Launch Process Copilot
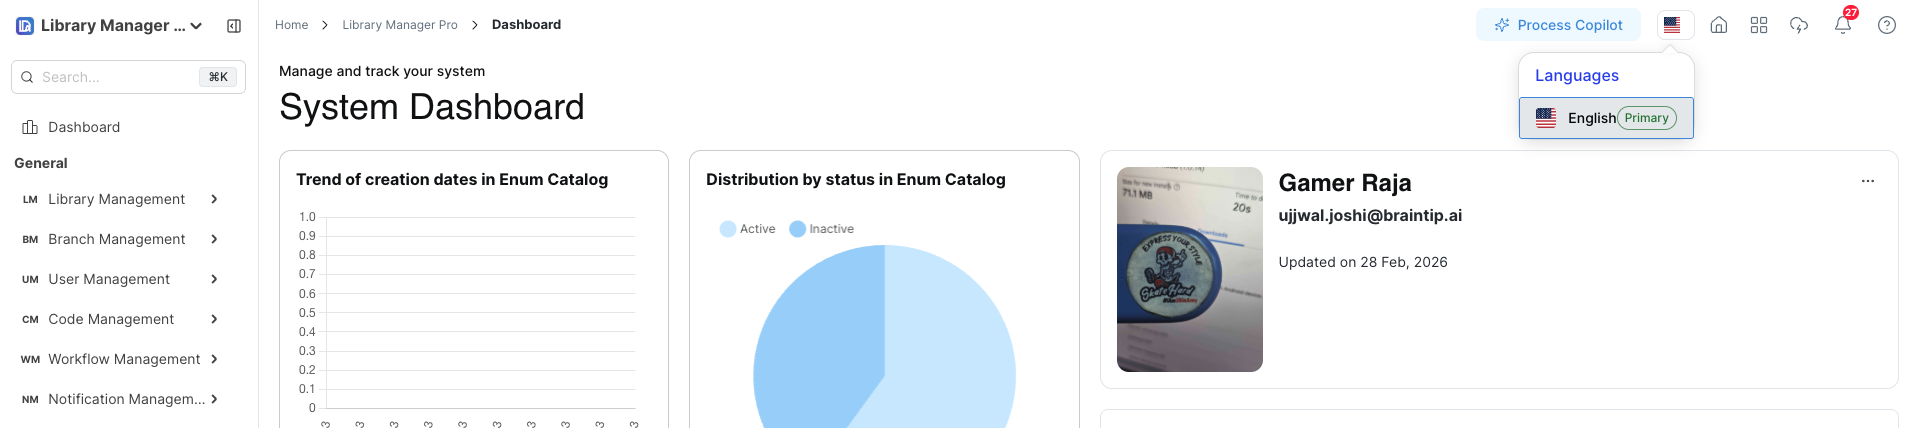The height and width of the screenshot is (428, 1917). point(1557,25)
